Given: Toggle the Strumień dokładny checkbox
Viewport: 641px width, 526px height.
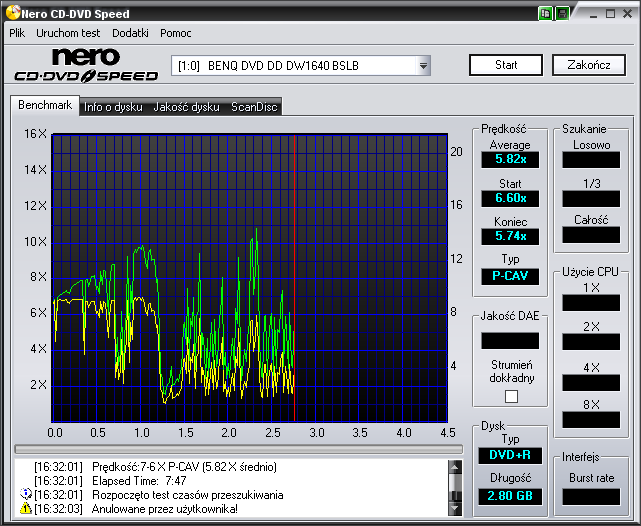Looking at the screenshot, I should point(511,396).
